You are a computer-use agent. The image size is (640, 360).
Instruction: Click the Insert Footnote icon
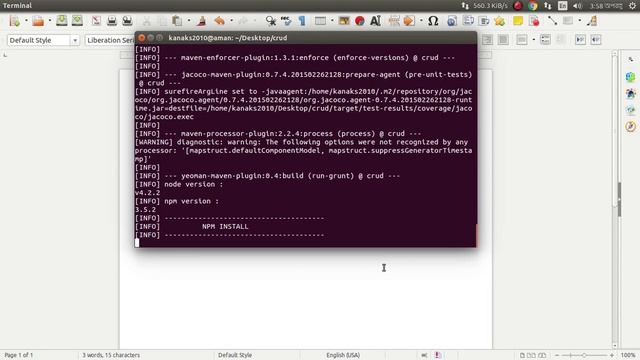pos(468,20)
